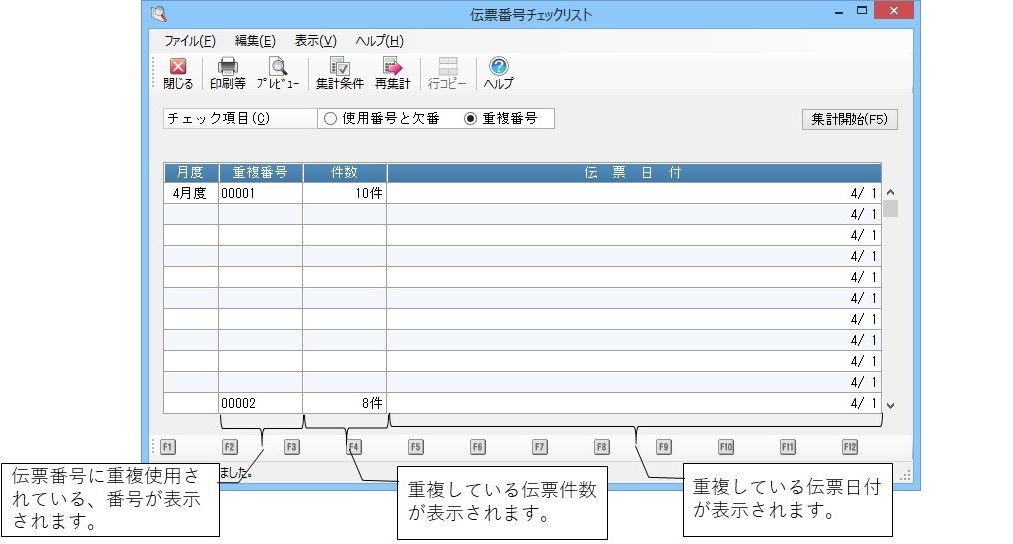The width and height of the screenshot is (1013, 544).
Task: Open the 表示(V) menu
Action: [315, 41]
